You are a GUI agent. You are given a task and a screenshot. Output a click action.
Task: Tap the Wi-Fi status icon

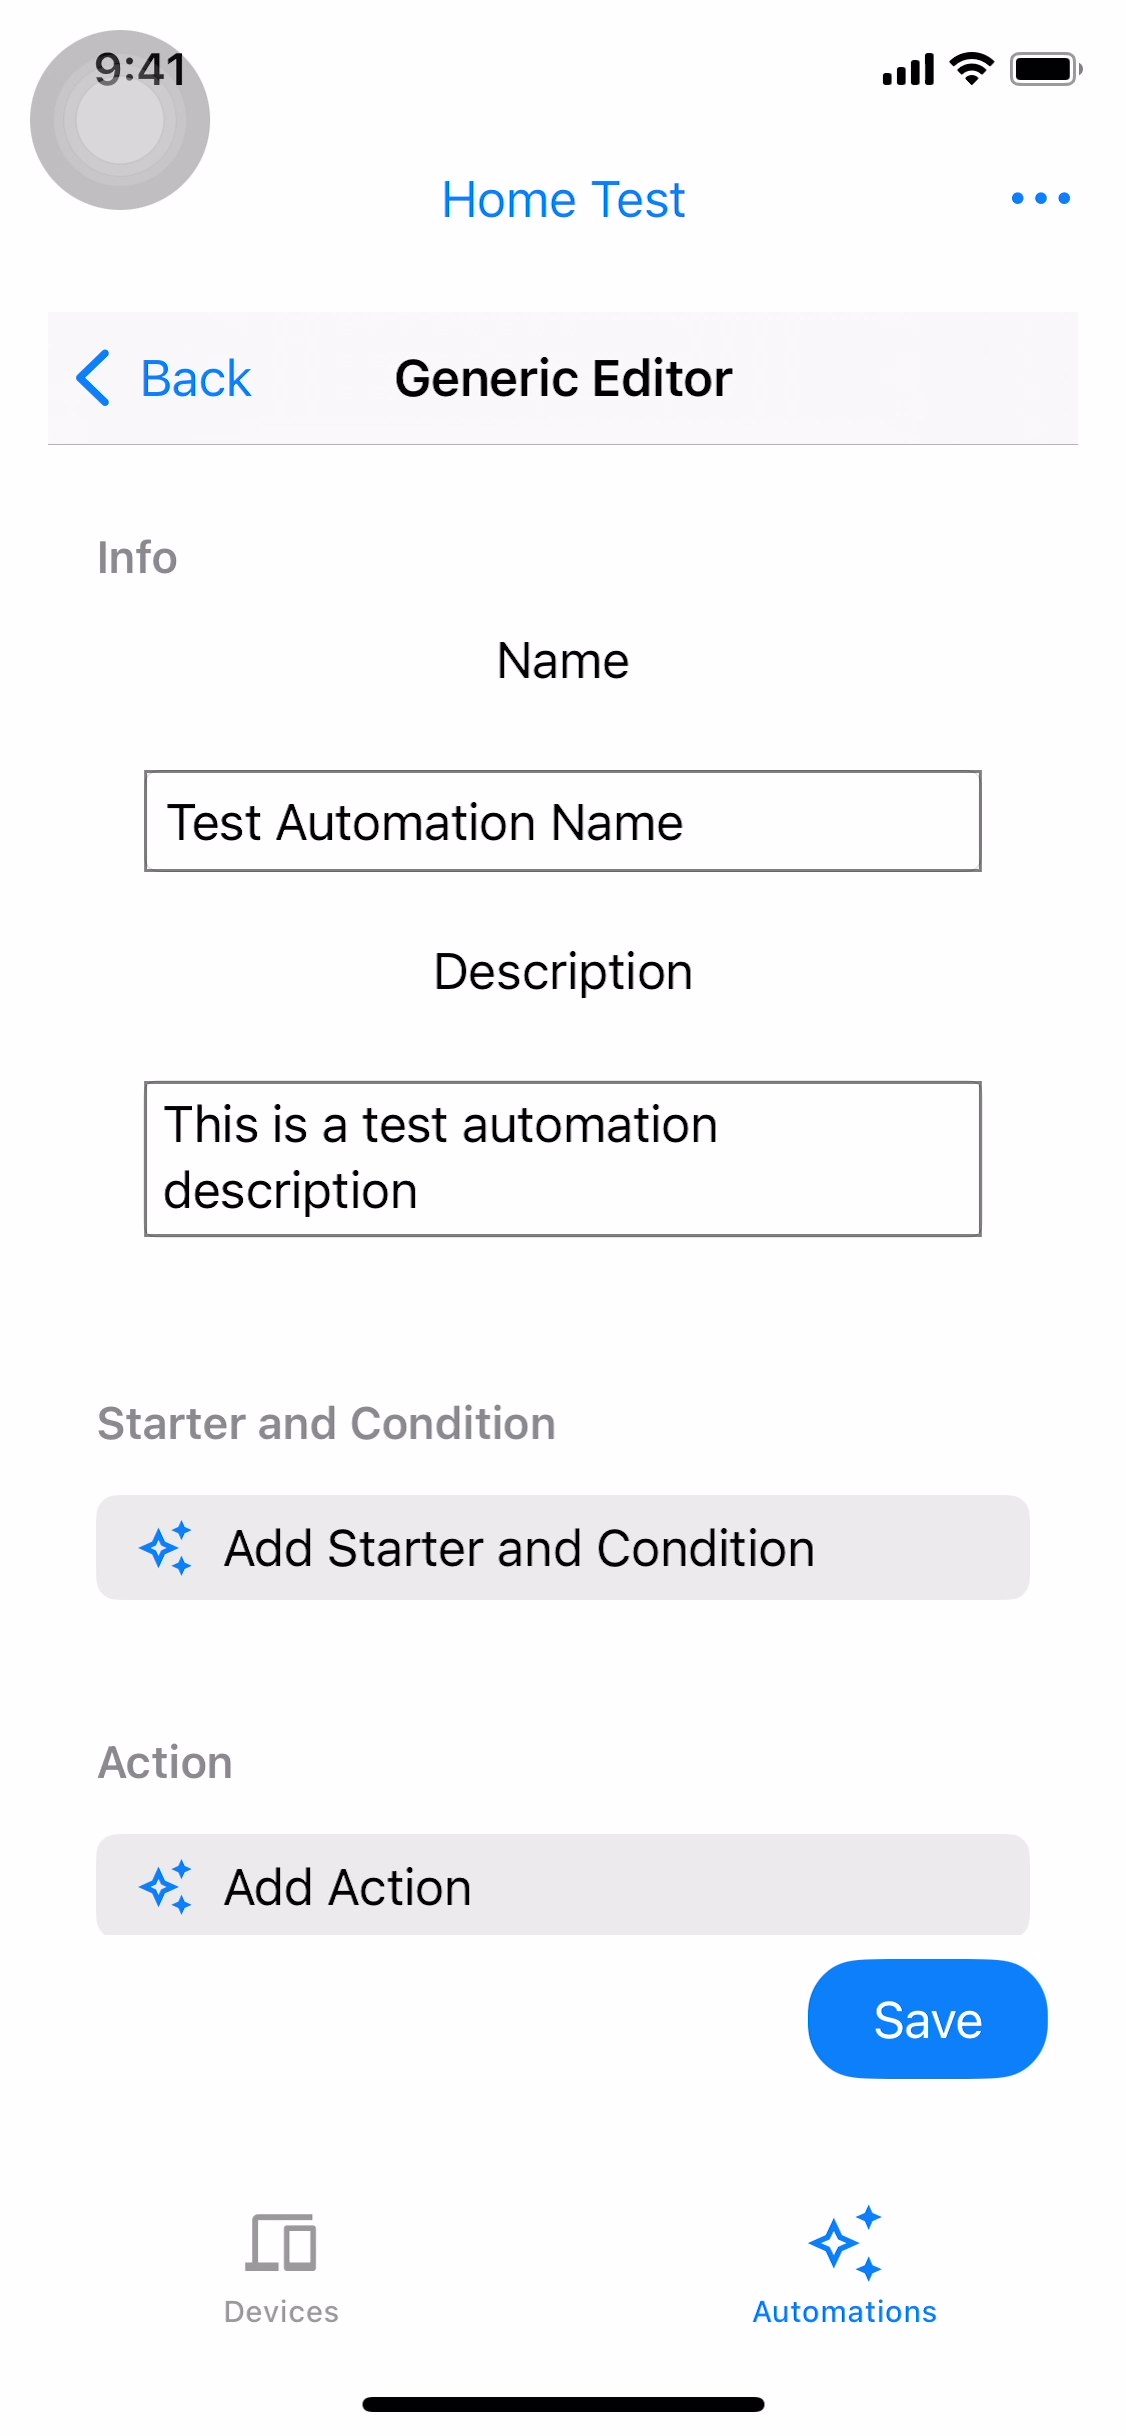(x=971, y=69)
